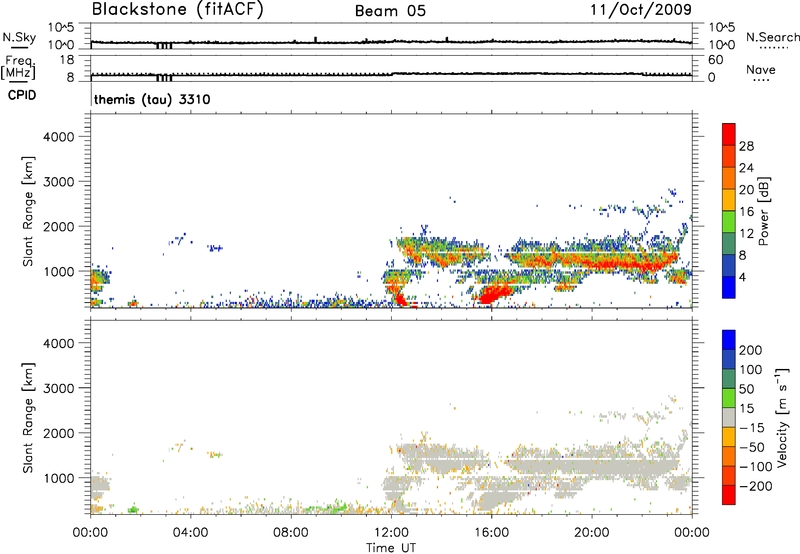Click the '2000' range tick in the velocity panel
Screen dimensions: 800x554
[x=59, y=433]
